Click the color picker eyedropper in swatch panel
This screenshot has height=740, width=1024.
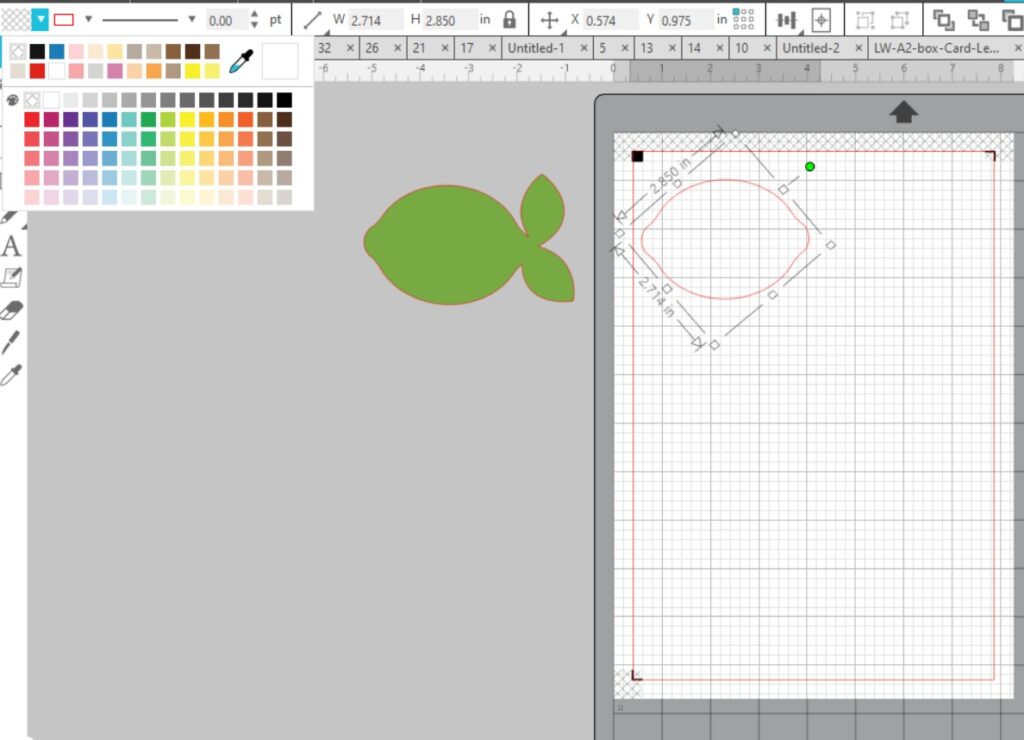coord(241,62)
